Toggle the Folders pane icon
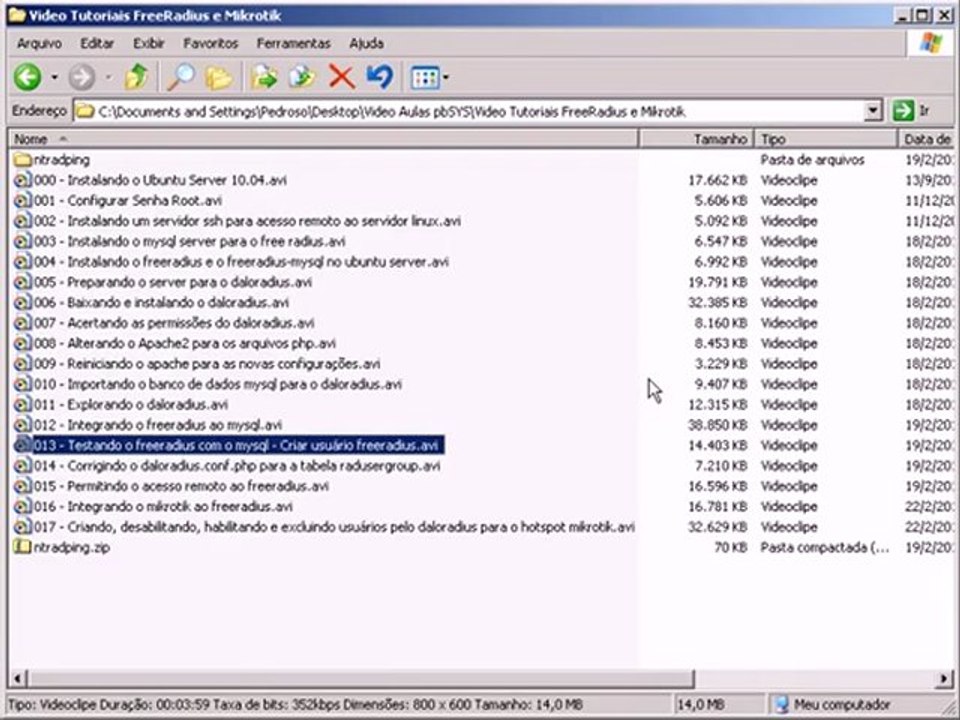Viewport: 960px width, 720px height. (x=219, y=77)
